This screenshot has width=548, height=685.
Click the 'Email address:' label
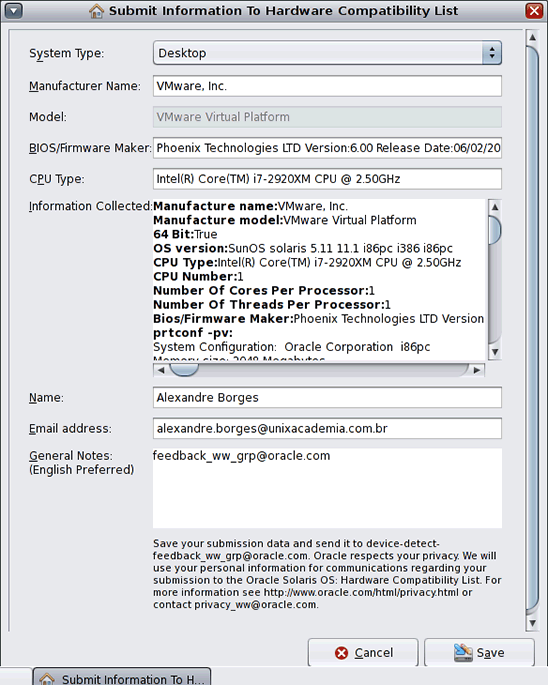70,429
